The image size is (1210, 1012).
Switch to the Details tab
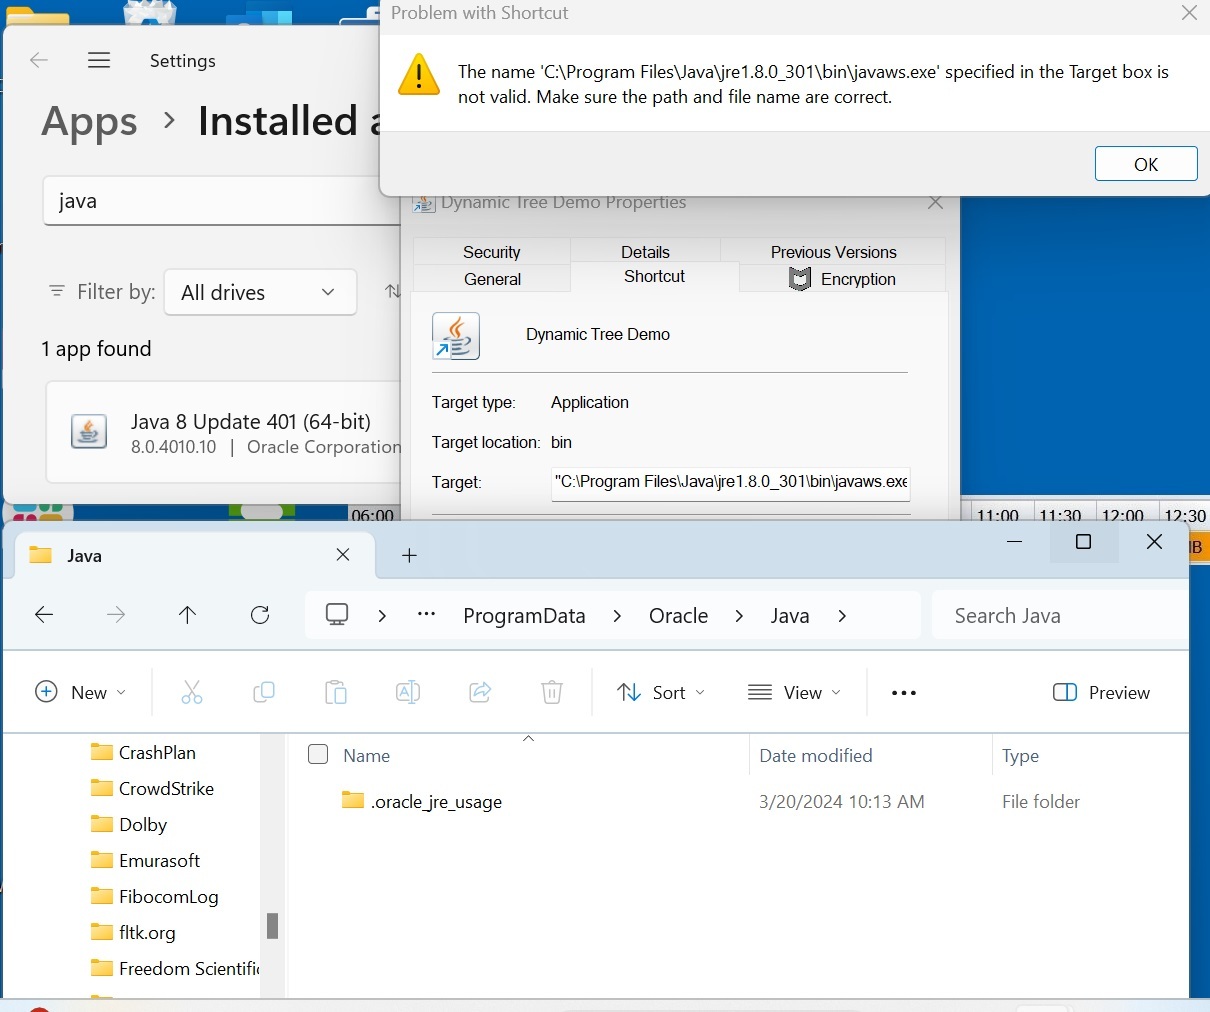(x=645, y=252)
